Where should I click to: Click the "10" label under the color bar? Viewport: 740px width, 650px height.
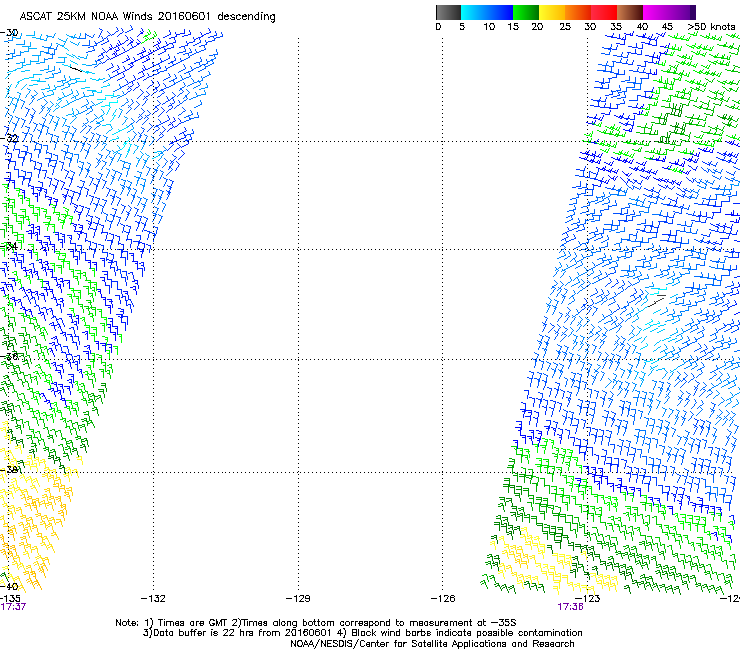click(x=489, y=27)
